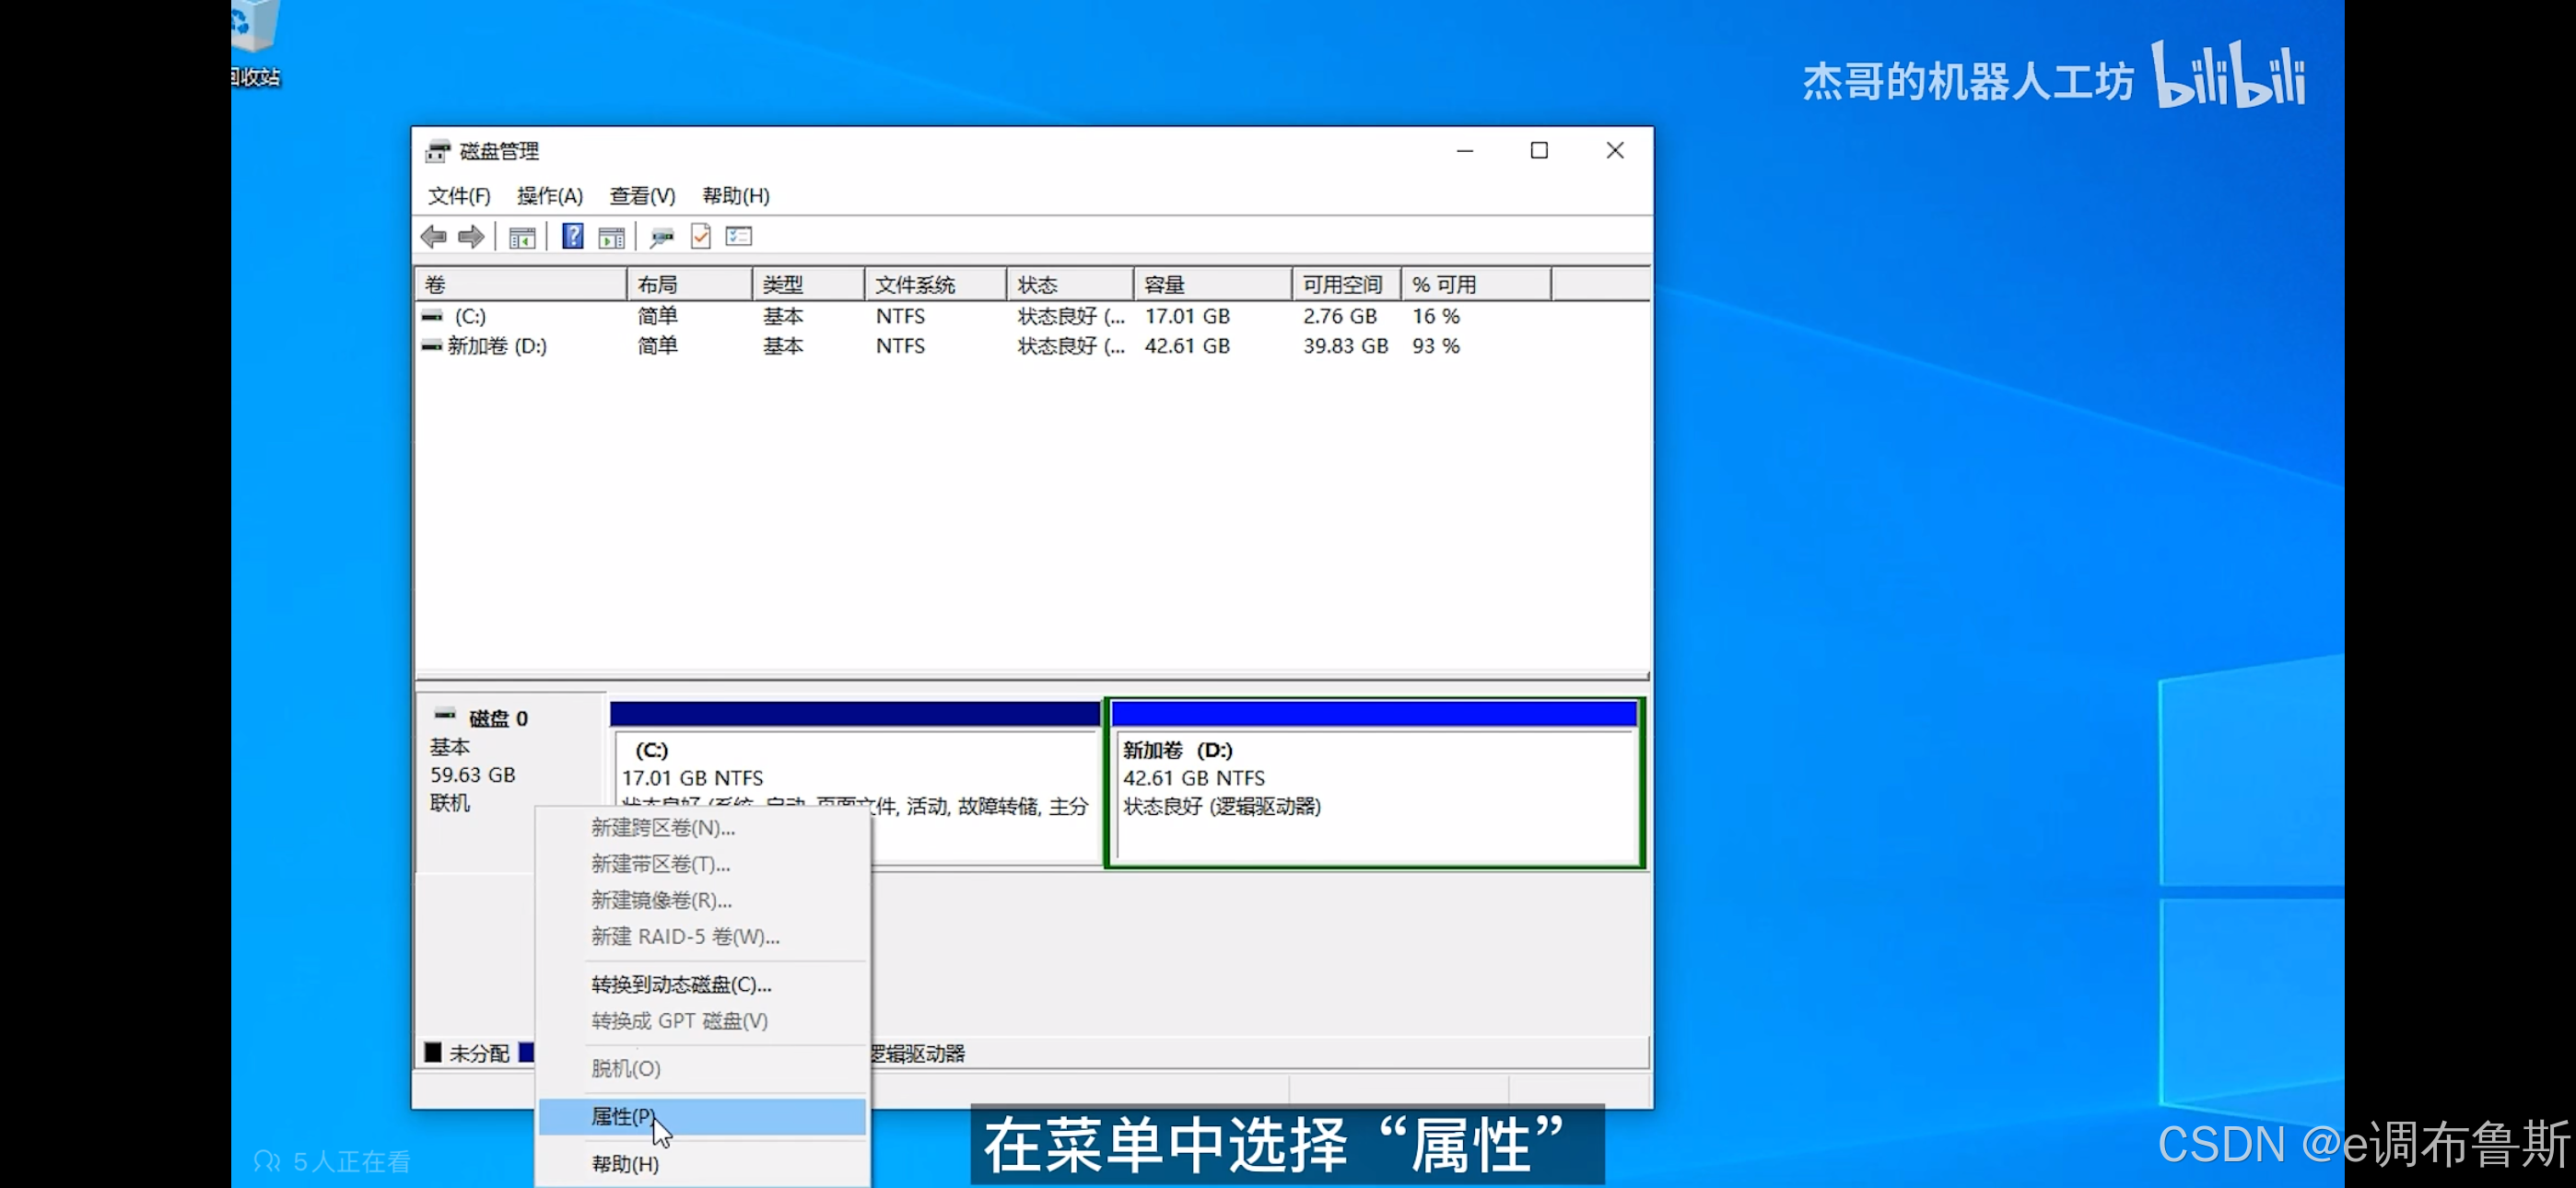The width and height of the screenshot is (2576, 1188).
Task: Click the dark blue bar above (C:) partition
Action: tap(855, 713)
